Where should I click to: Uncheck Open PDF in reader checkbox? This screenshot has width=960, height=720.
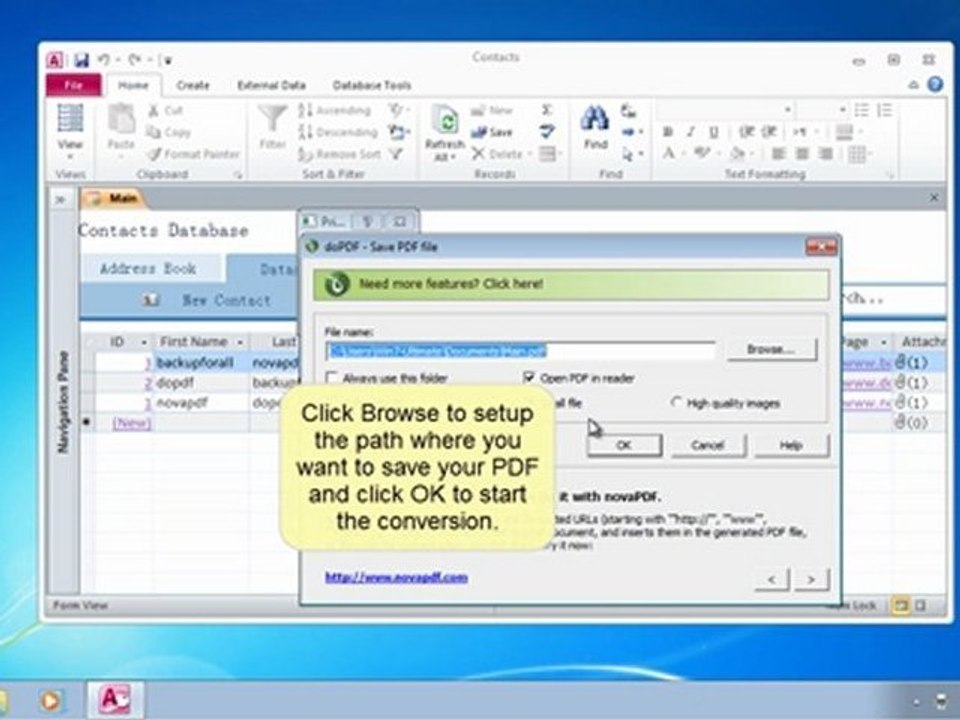point(528,377)
